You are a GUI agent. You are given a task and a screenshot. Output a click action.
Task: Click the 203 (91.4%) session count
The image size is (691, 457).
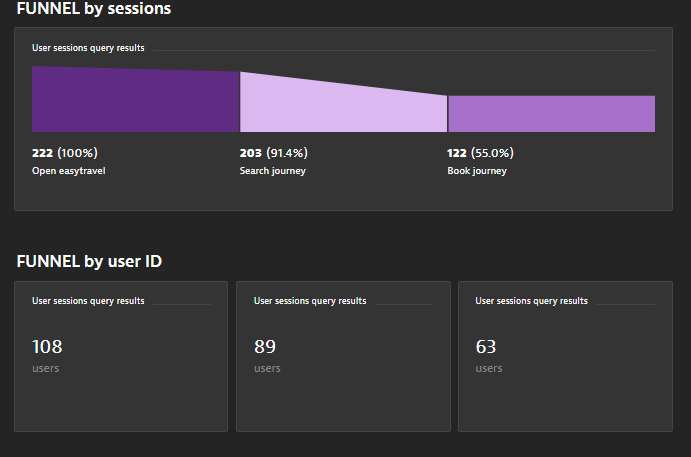click(273, 153)
